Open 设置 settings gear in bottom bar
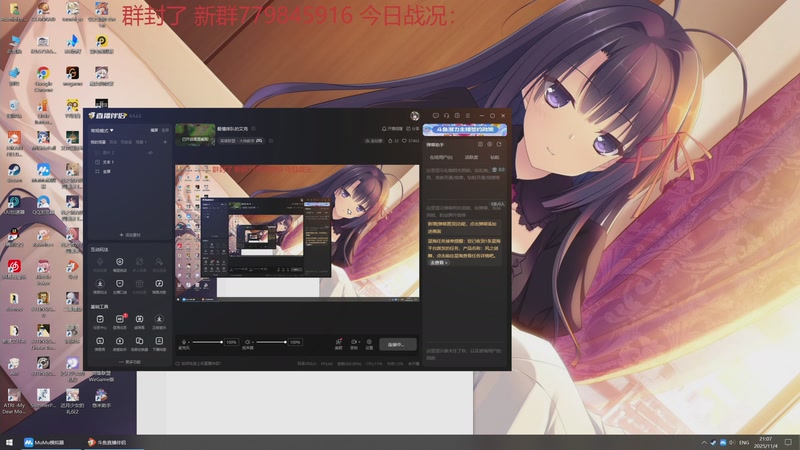Viewport: 800px width, 450px height. (369, 343)
